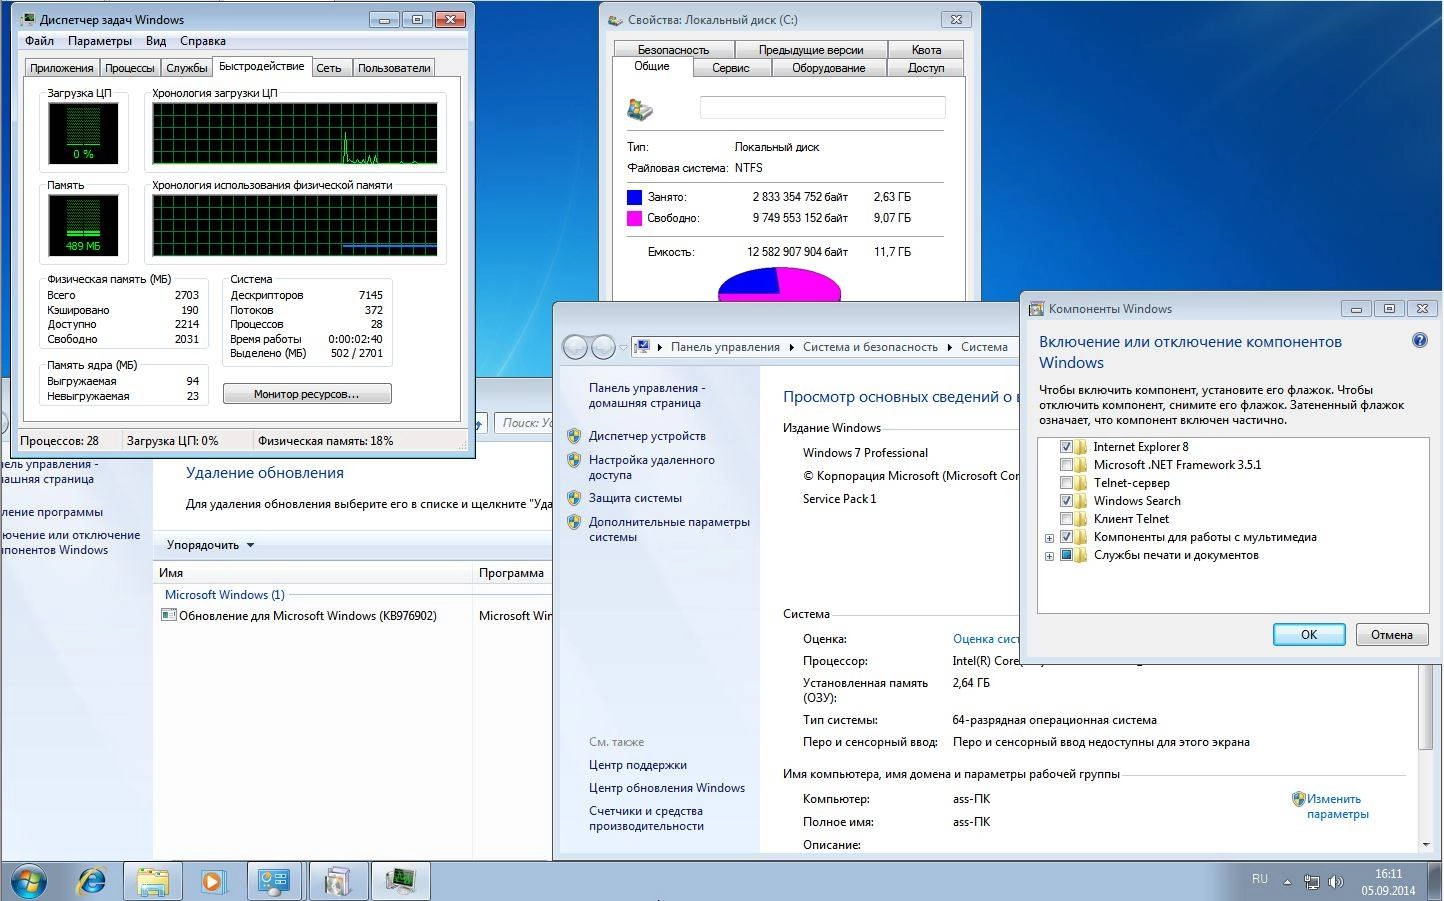Open the Windows Start orb
This screenshot has width=1444, height=901.
(28, 881)
